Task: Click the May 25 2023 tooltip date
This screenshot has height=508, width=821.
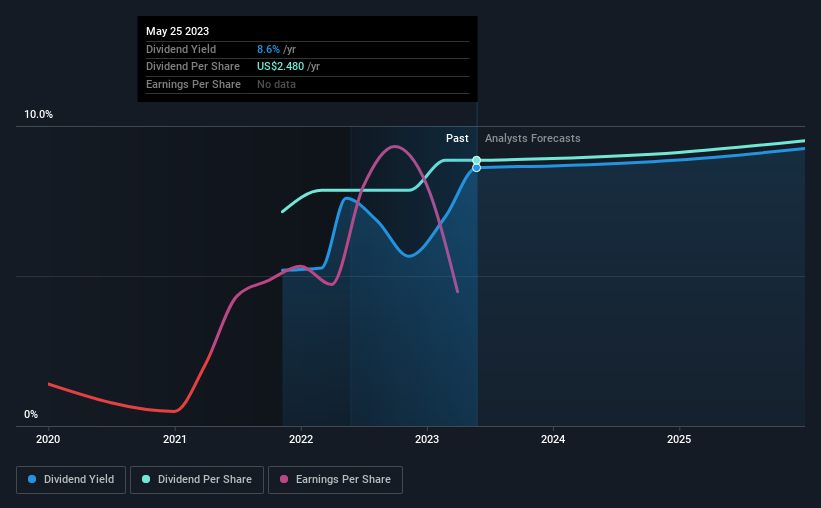Action: [177, 31]
